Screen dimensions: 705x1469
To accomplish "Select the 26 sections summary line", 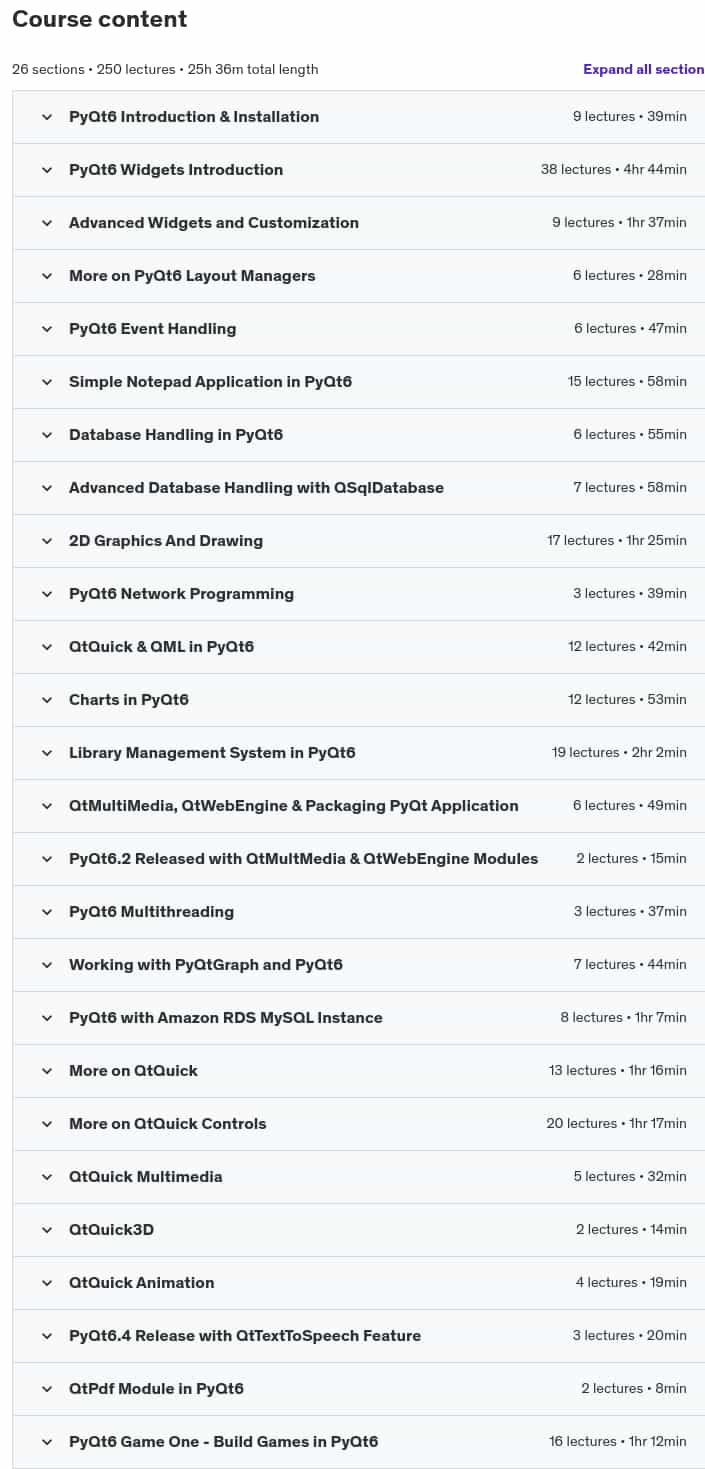I will [x=165, y=70].
